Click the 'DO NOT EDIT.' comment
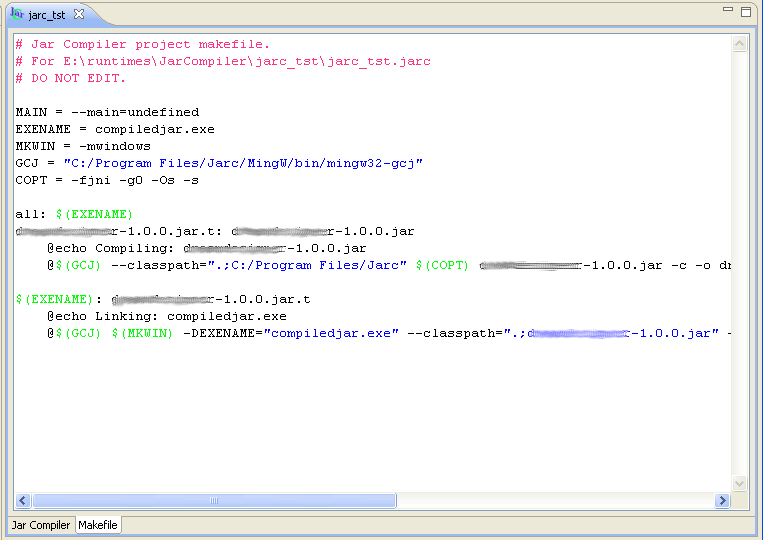This screenshot has height=540, width=763. [x=71, y=78]
